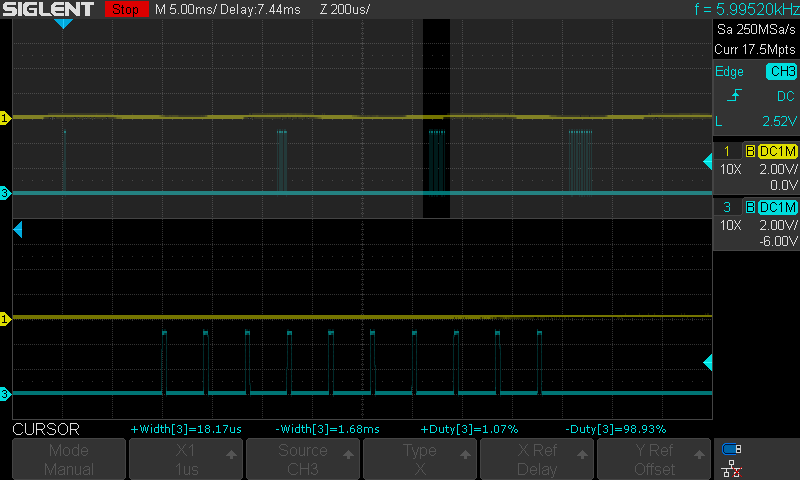Click the +Width[3]=18.17us measurement
800x480 pixels.
coord(186,429)
